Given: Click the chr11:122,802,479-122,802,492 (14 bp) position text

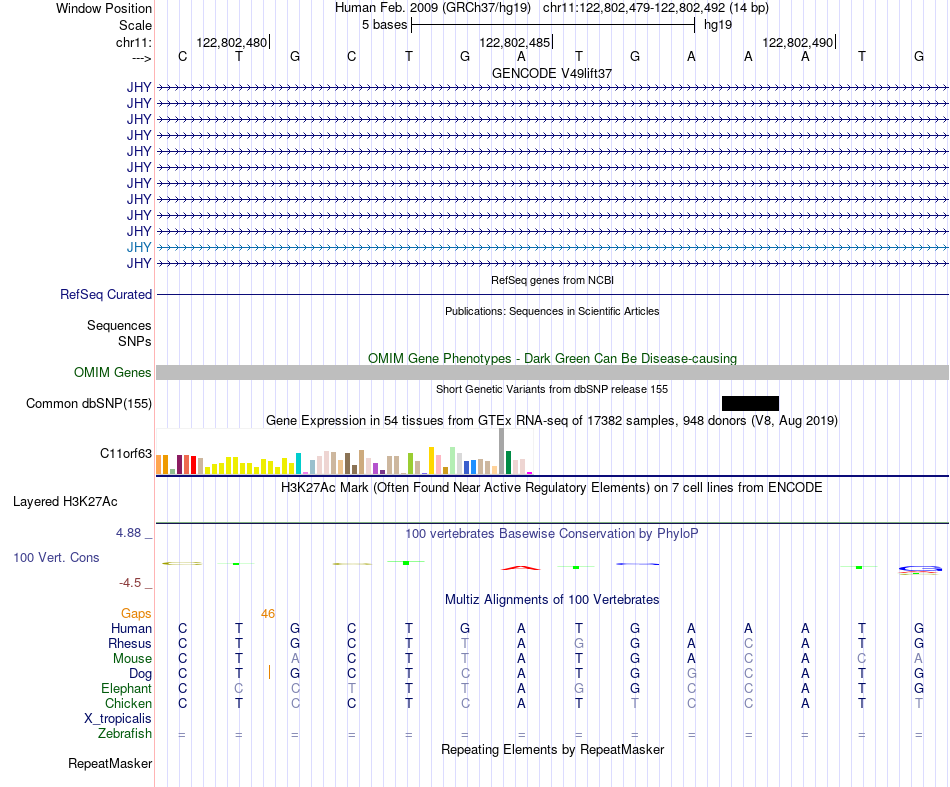Looking at the screenshot, I should click(656, 8).
